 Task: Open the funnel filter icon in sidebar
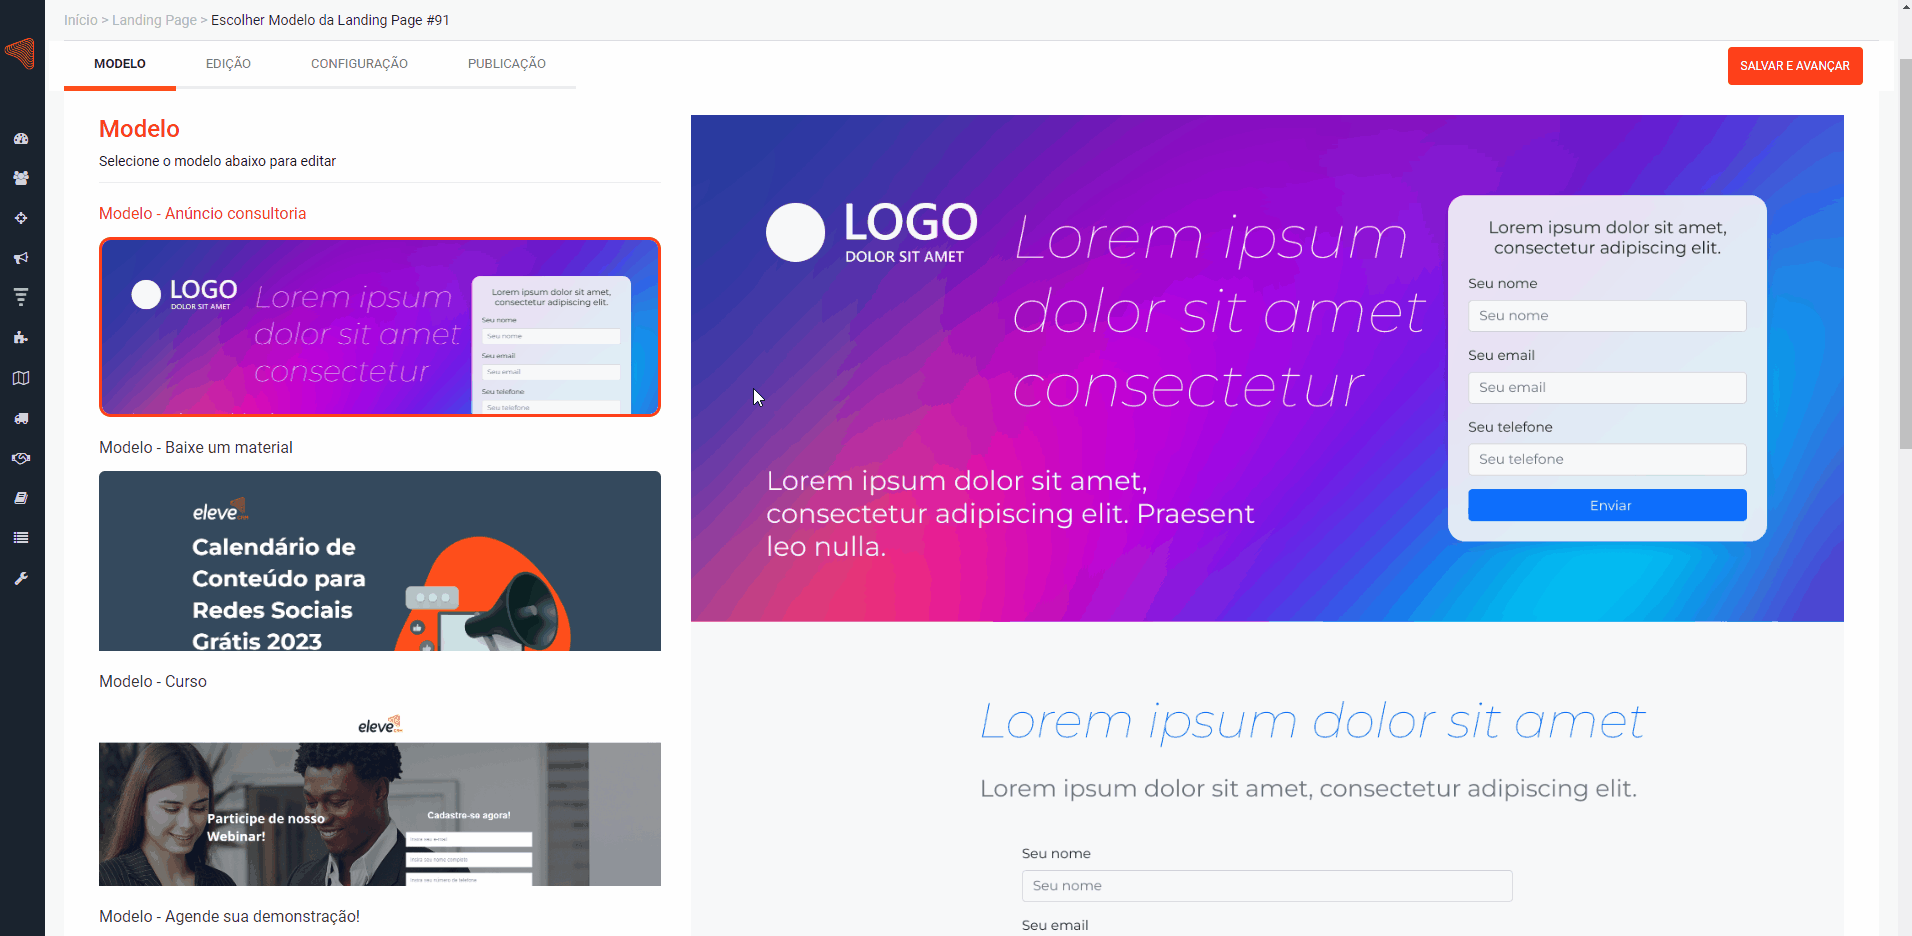point(21,297)
